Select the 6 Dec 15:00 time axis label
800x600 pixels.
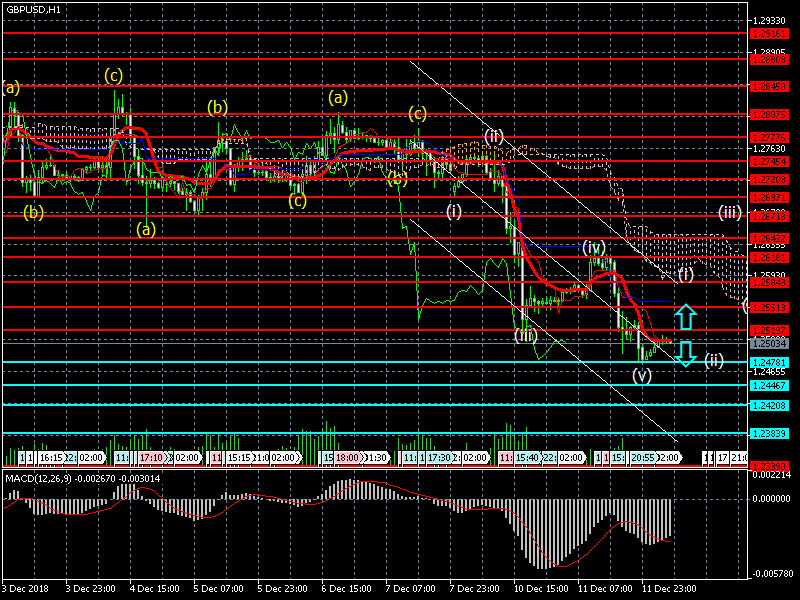[347, 588]
